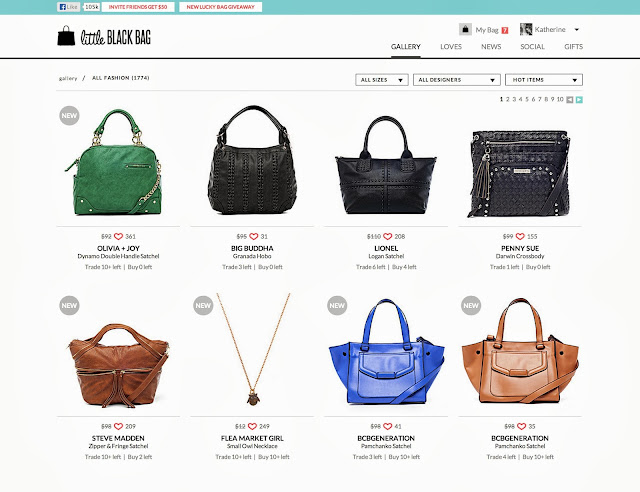Screen dimensions: 640x492
Task: Open the All Sizes dropdown
Action: 382,80
